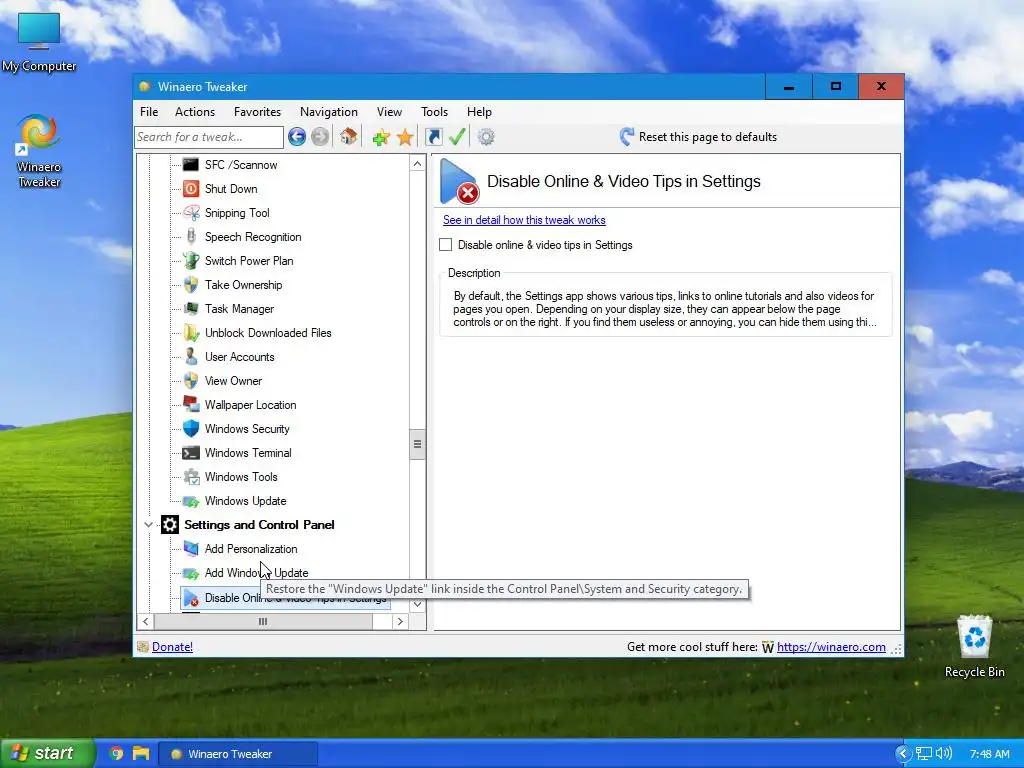Image resolution: width=1024 pixels, height=768 pixels.
Task: Click the Windows Terminal console icon
Action: coord(191,453)
